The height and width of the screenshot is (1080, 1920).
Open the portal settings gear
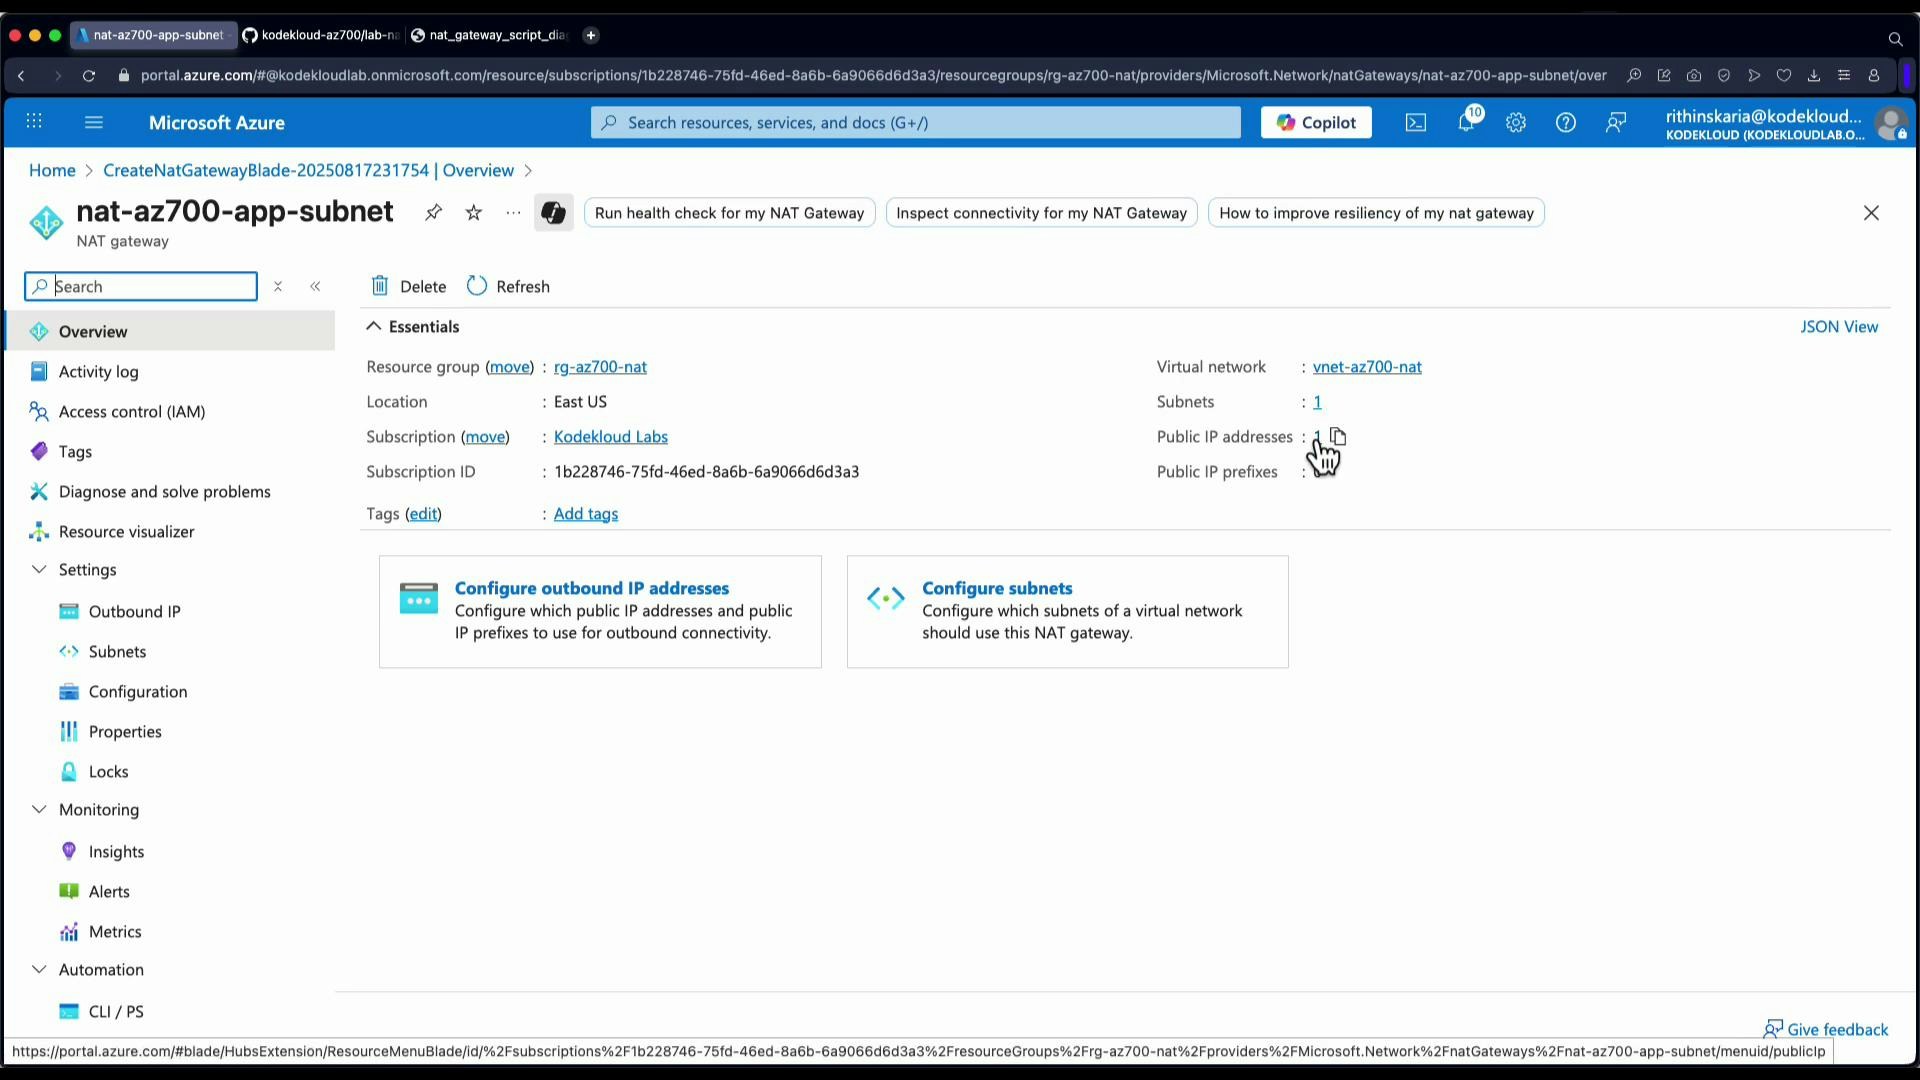pyautogui.click(x=1516, y=122)
